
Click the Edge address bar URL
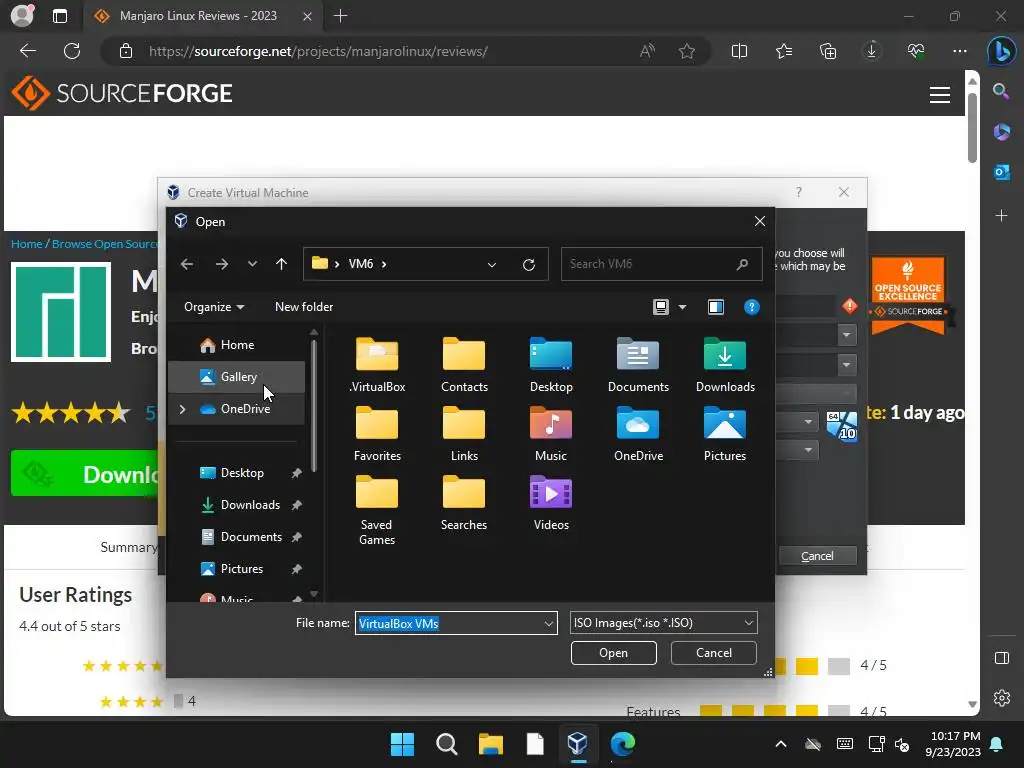(x=318, y=51)
